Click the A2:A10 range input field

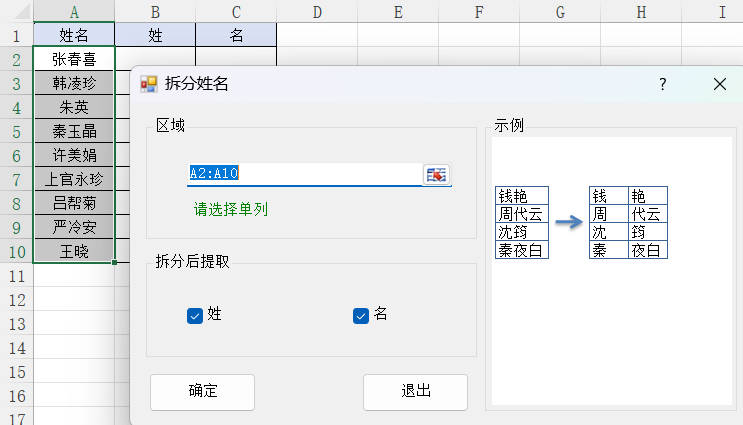point(303,174)
